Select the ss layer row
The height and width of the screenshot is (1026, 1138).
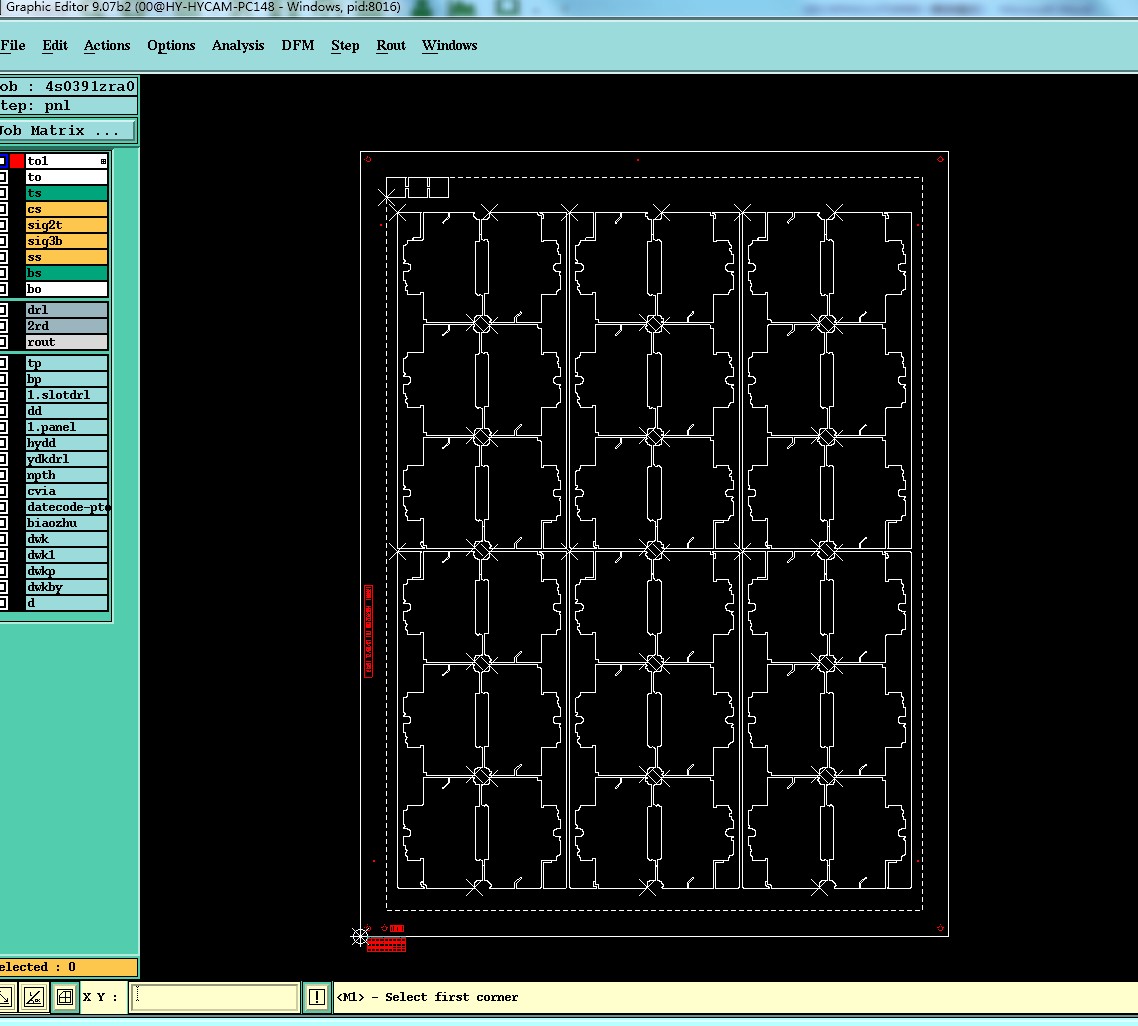click(x=67, y=257)
